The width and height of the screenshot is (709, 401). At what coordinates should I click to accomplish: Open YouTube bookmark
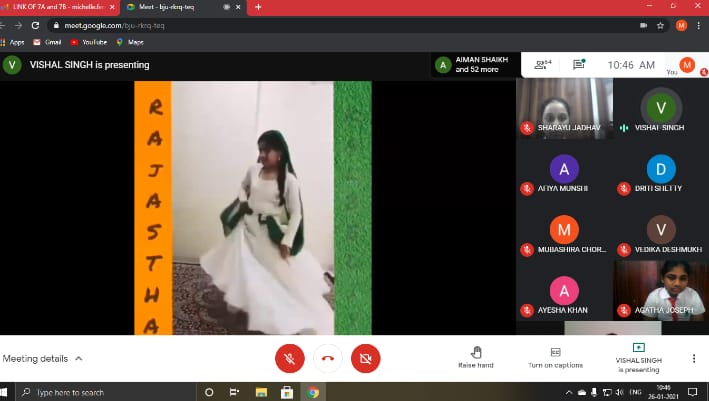tap(89, 42)
